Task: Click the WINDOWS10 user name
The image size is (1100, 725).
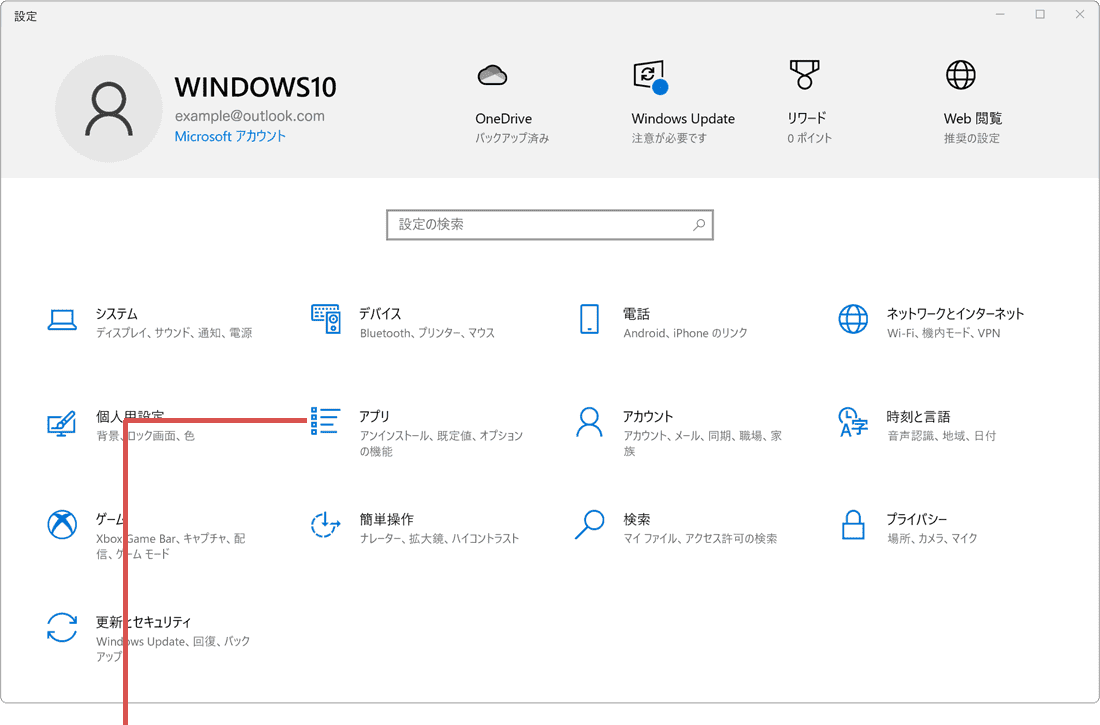Action: [255, 87]
